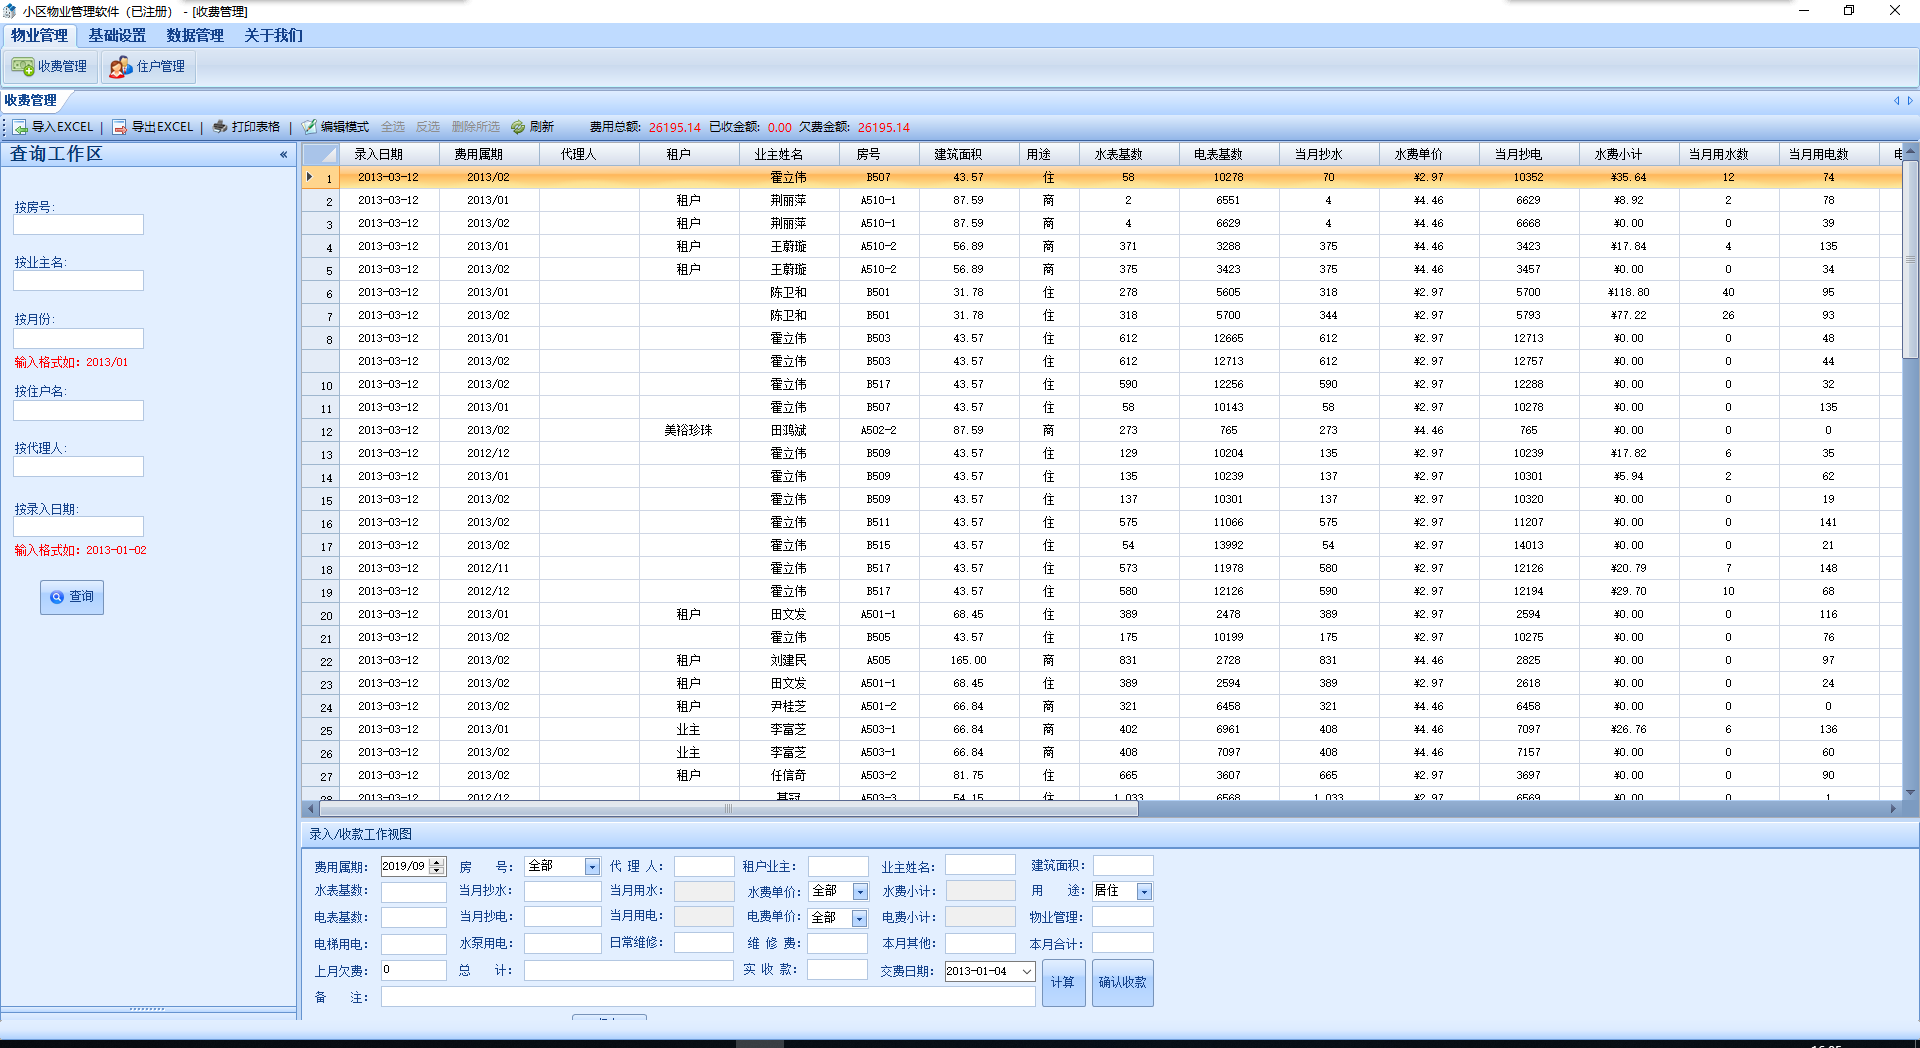
Task: Collapse the 查询工作区 panel
Action: (x=283, y=155)
